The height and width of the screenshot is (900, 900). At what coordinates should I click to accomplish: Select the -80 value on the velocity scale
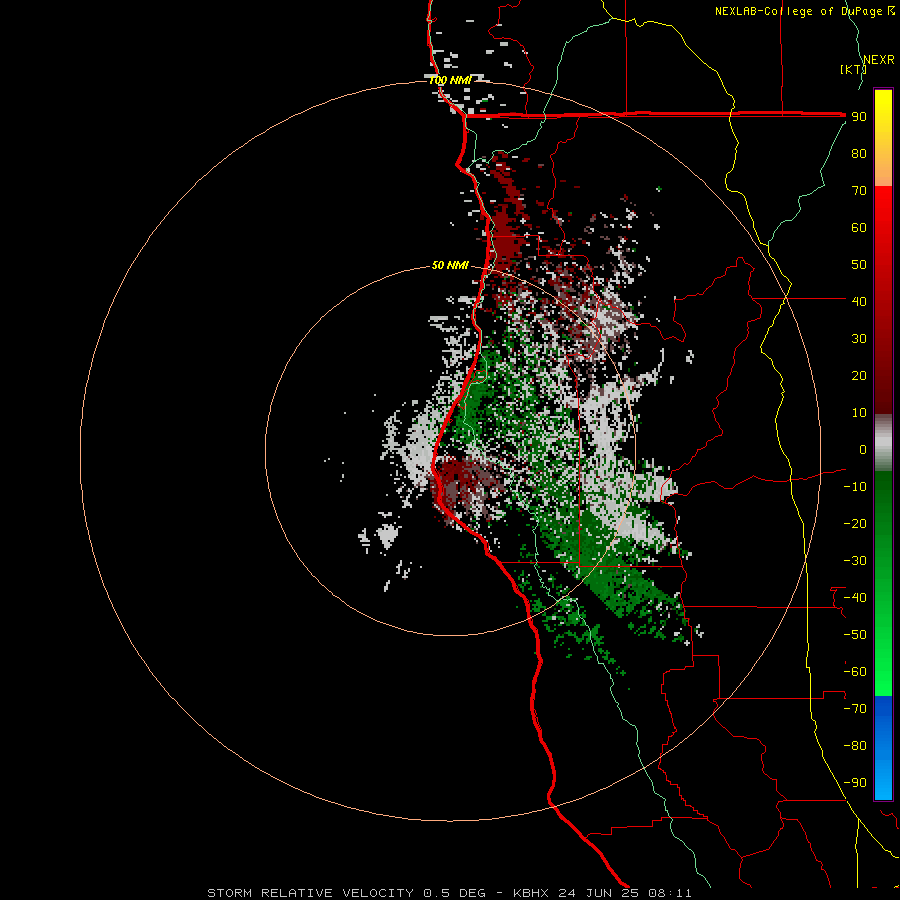click(x=855, y=746)
